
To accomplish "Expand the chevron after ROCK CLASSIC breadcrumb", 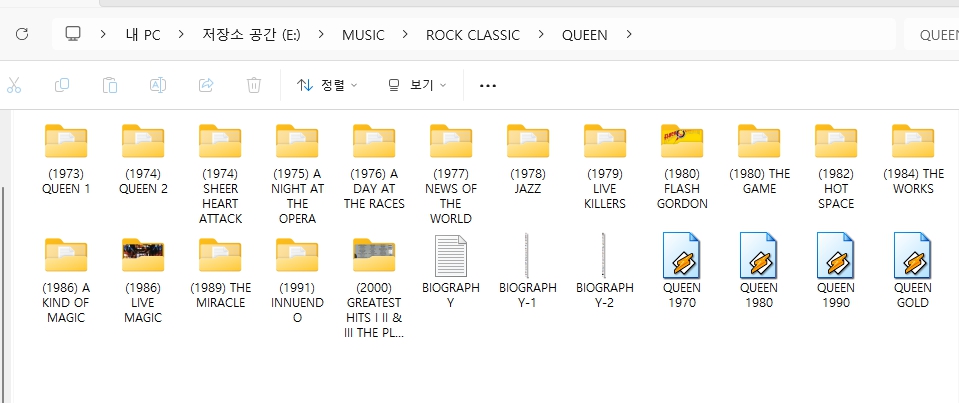I will tap(541, 34).
